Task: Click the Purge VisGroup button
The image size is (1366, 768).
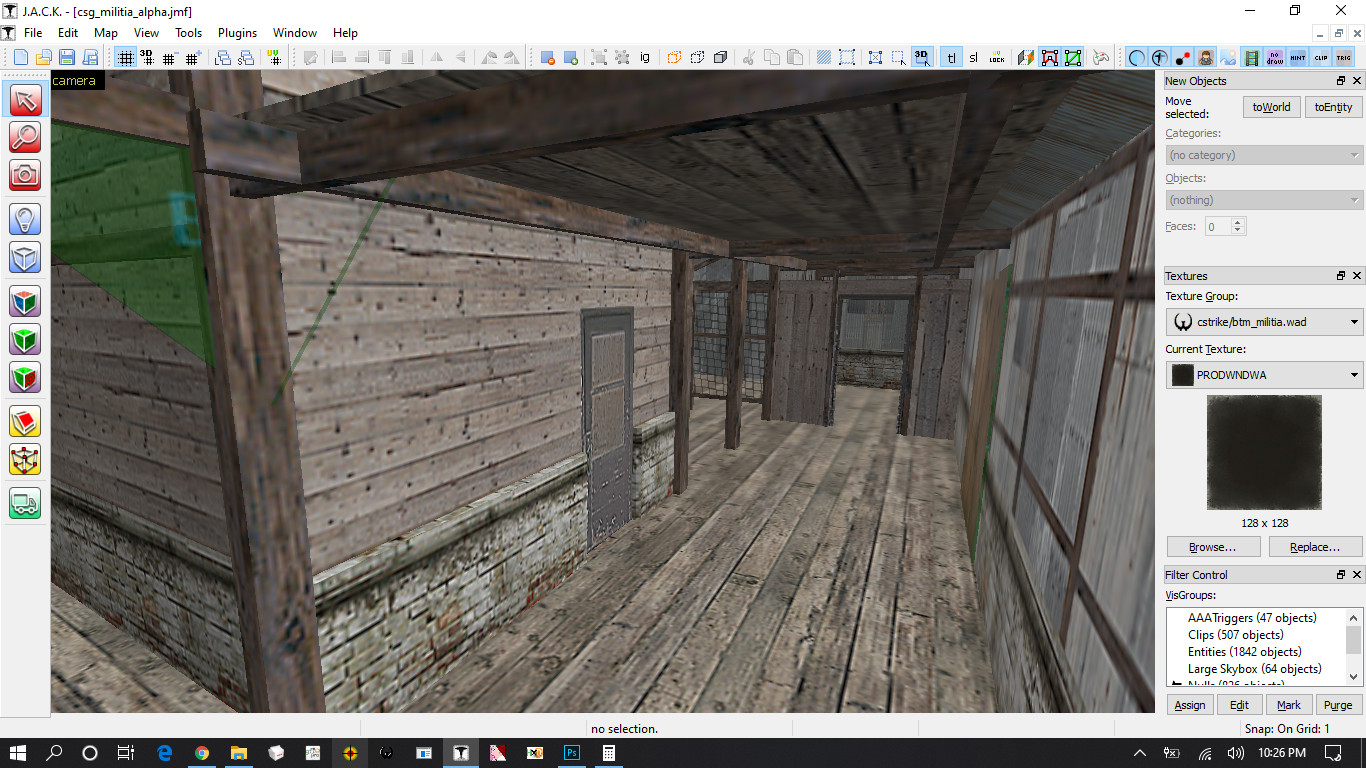Action: pyautogui.click(x=1338, y=705)
